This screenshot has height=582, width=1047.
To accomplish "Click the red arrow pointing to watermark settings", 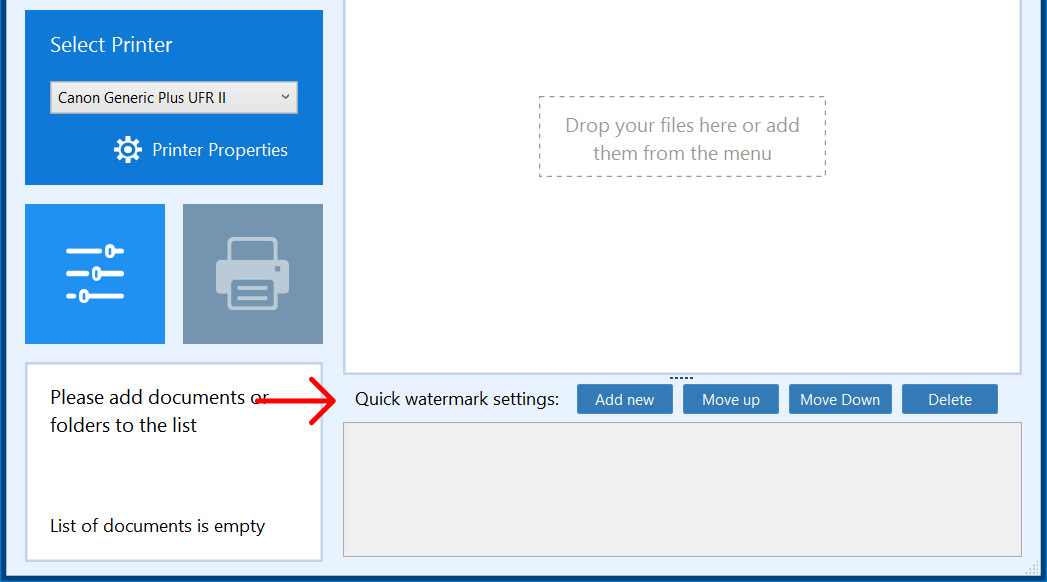I will pos(298,400).
